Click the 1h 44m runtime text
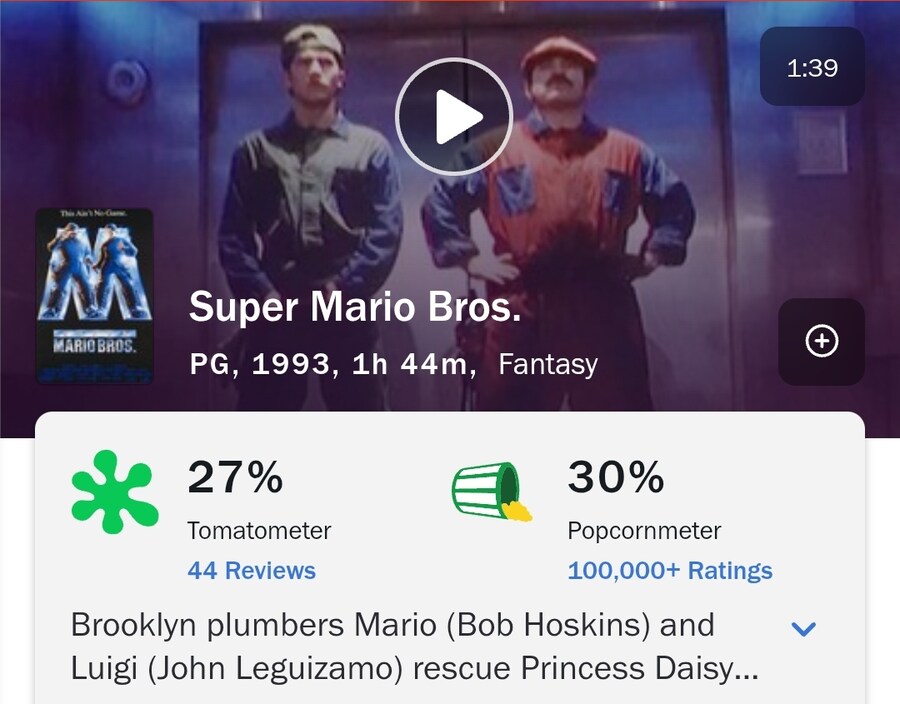Screen dimensions: 900x704 [x=410, y=364]
